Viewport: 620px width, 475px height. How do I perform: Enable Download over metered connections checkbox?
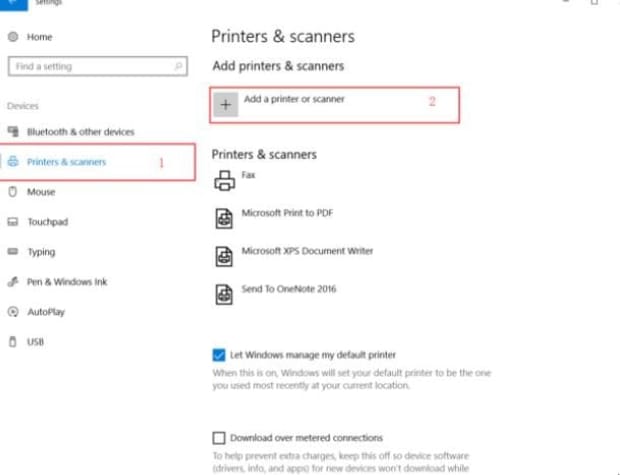[x=219, y=438]
